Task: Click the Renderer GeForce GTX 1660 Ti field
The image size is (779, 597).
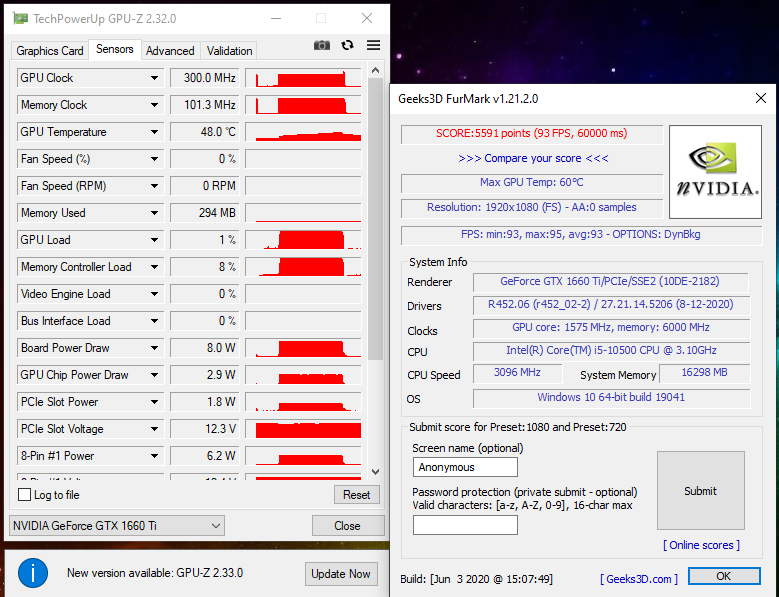Action: pyautogui.click(x=611, y=282)
